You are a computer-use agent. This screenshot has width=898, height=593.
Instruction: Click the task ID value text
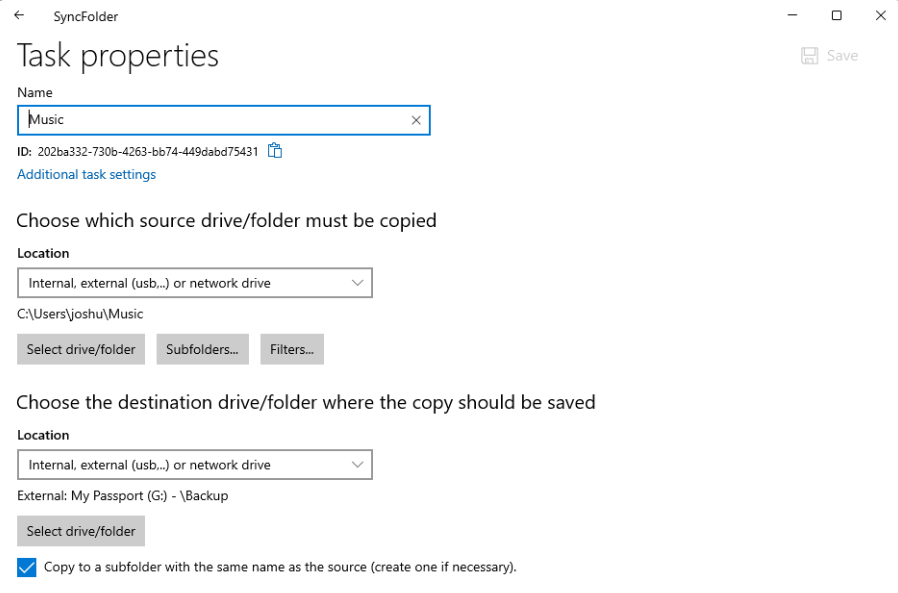pyautogui.click(x=148, y=152)
